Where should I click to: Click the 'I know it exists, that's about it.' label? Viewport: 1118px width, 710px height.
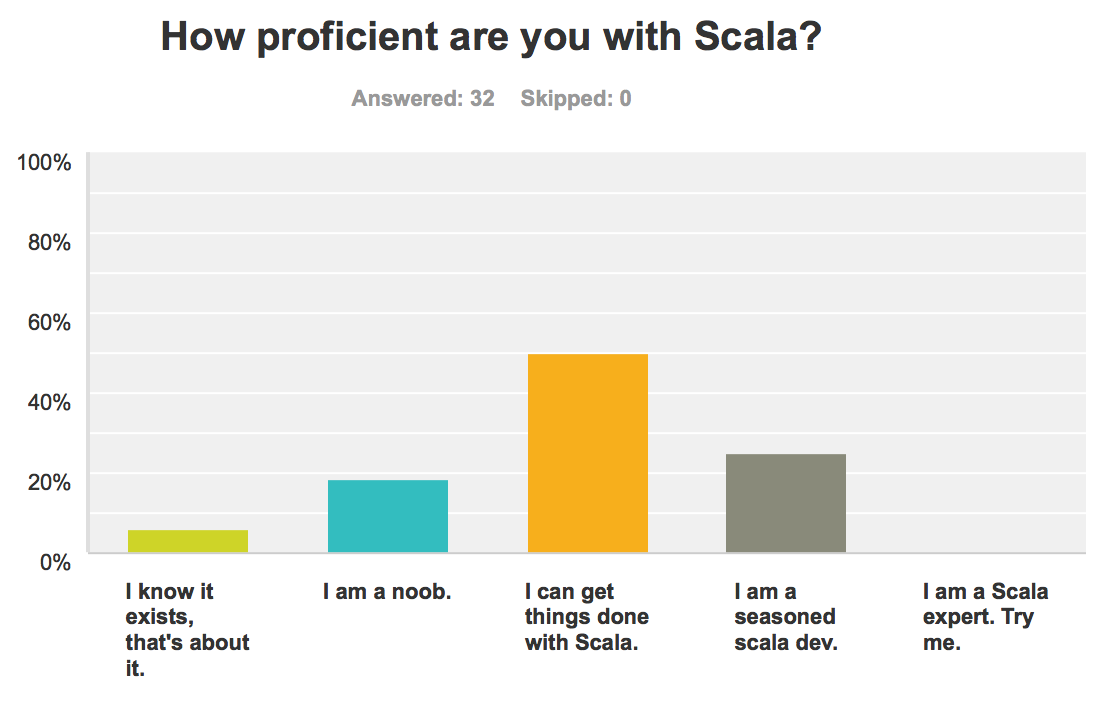pyautogui.click(x=187, y=630)
